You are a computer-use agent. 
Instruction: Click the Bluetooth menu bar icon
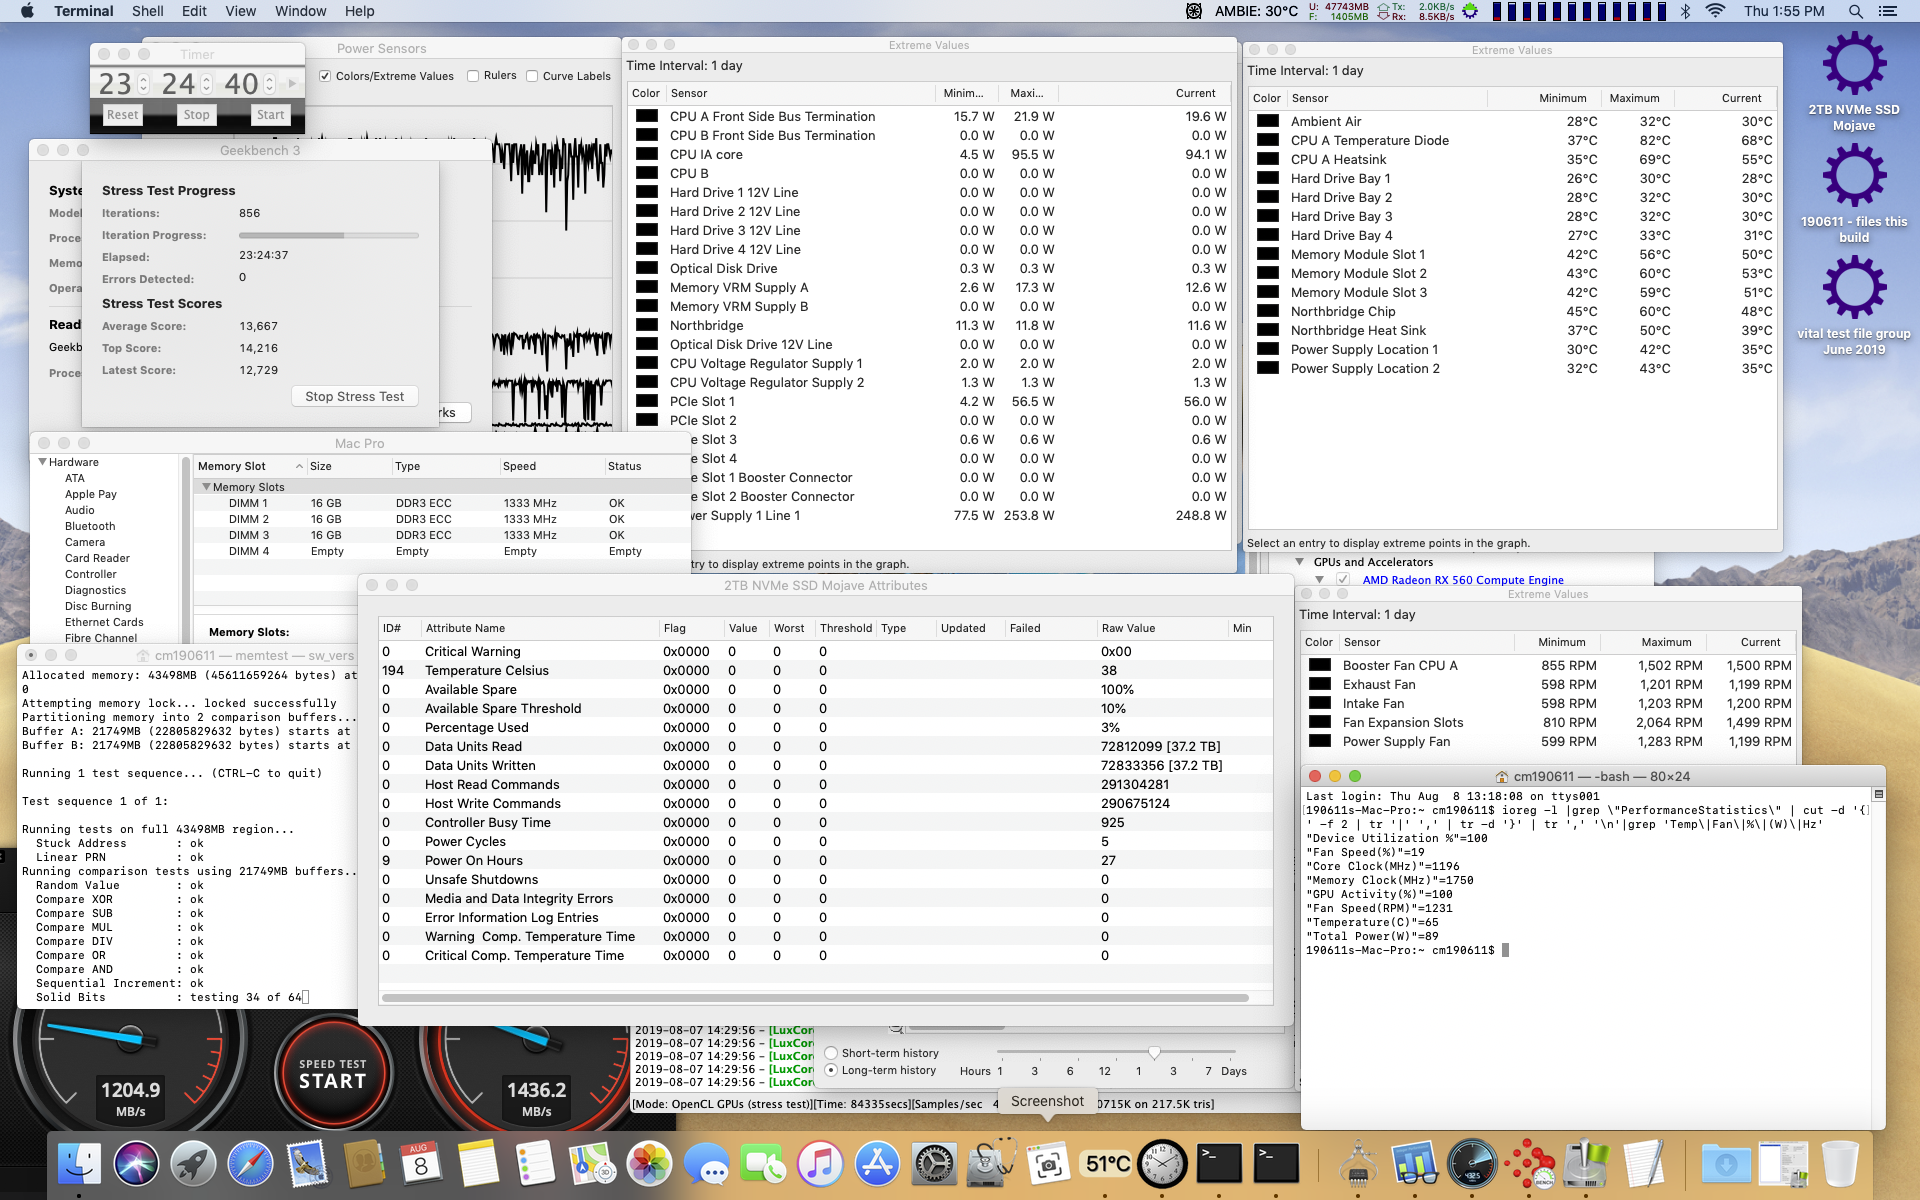pos(1685,11)
